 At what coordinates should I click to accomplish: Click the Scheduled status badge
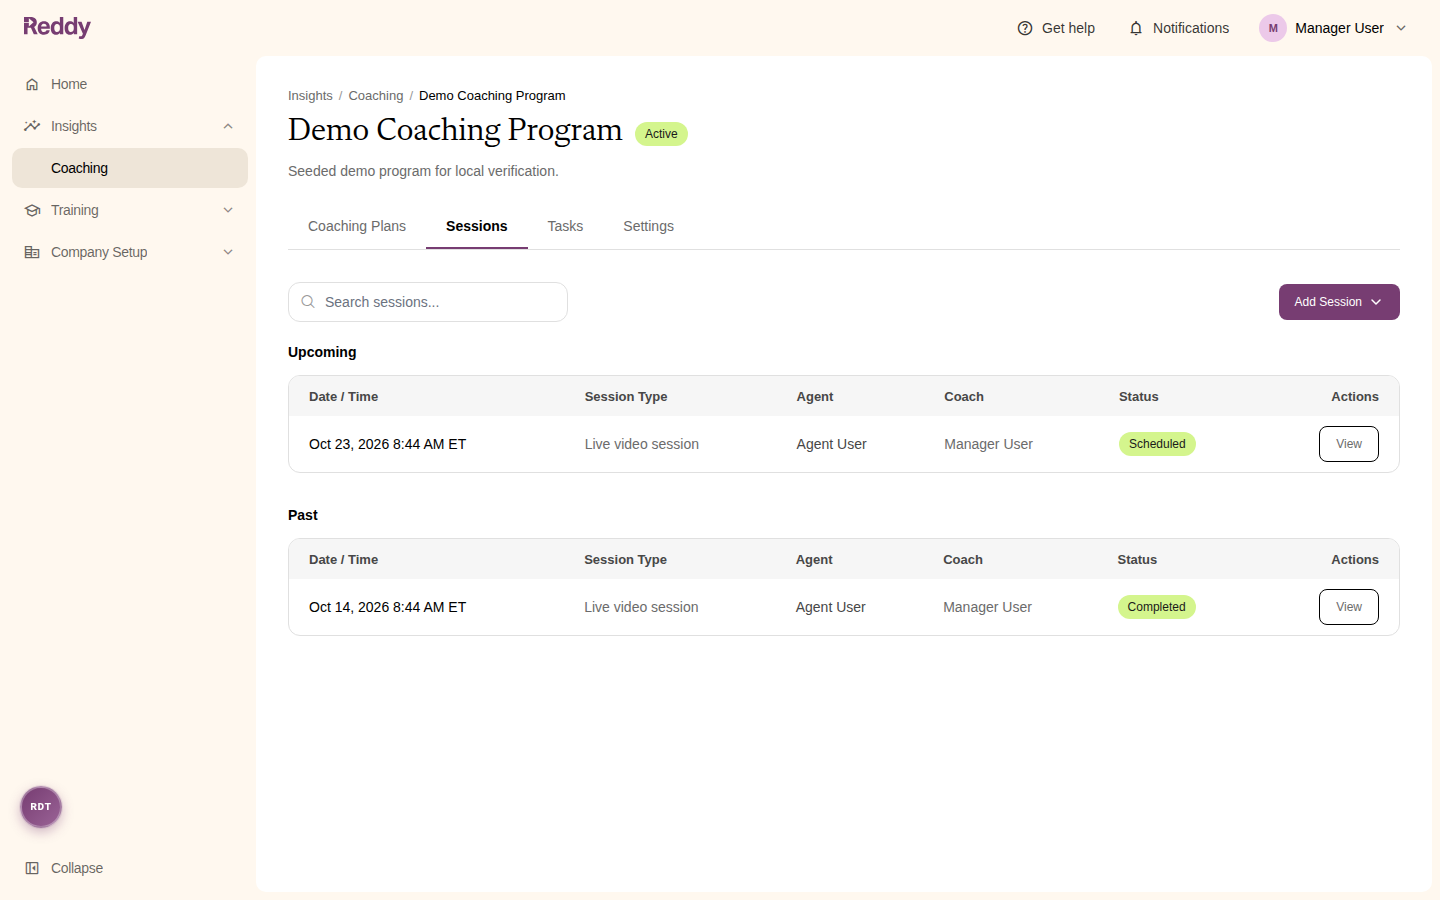[x=1157, y=444]
